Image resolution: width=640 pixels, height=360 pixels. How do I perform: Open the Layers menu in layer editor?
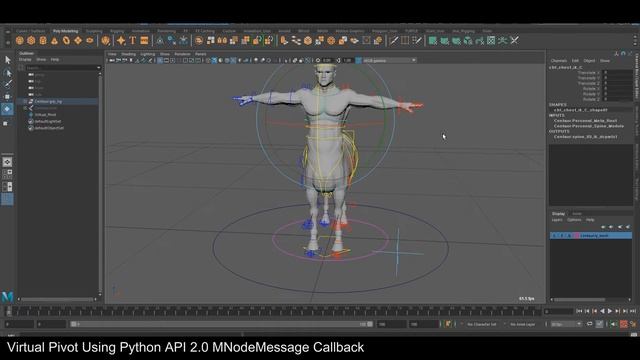click(x=557, y=220)
